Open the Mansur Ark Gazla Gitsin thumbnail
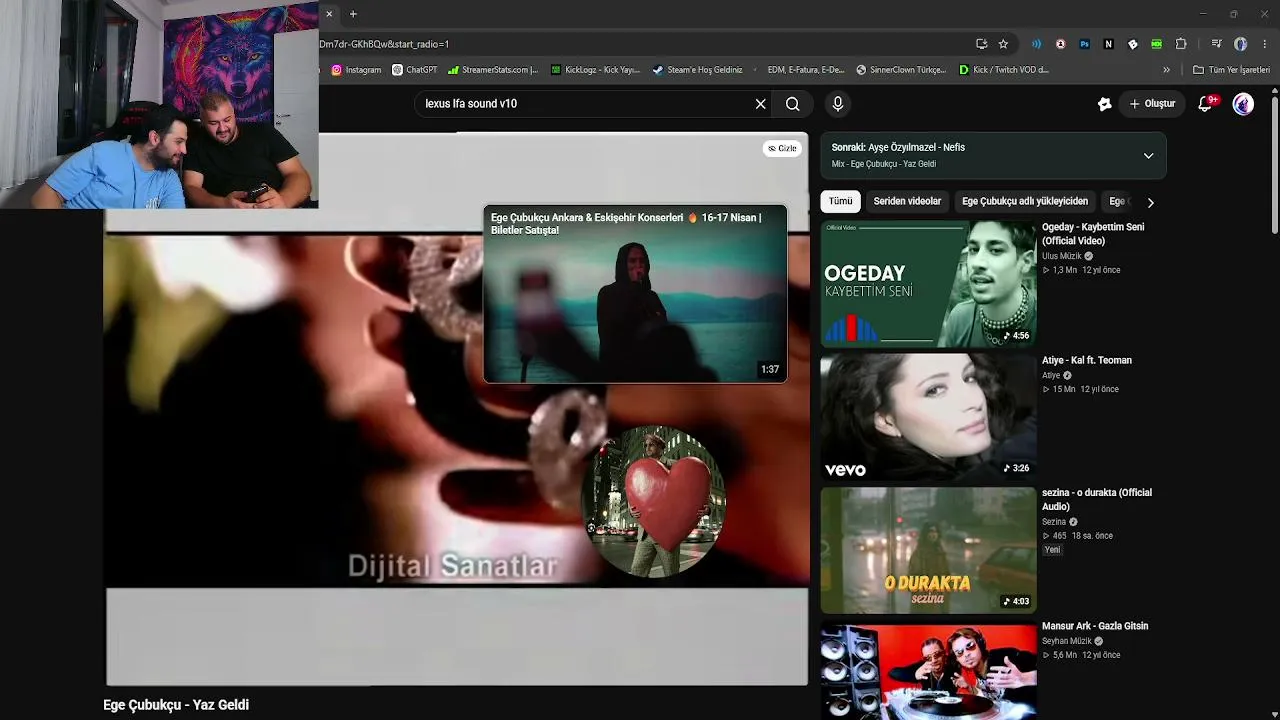The width and height of the screenshot is (1280, 720). pos(928,670)
